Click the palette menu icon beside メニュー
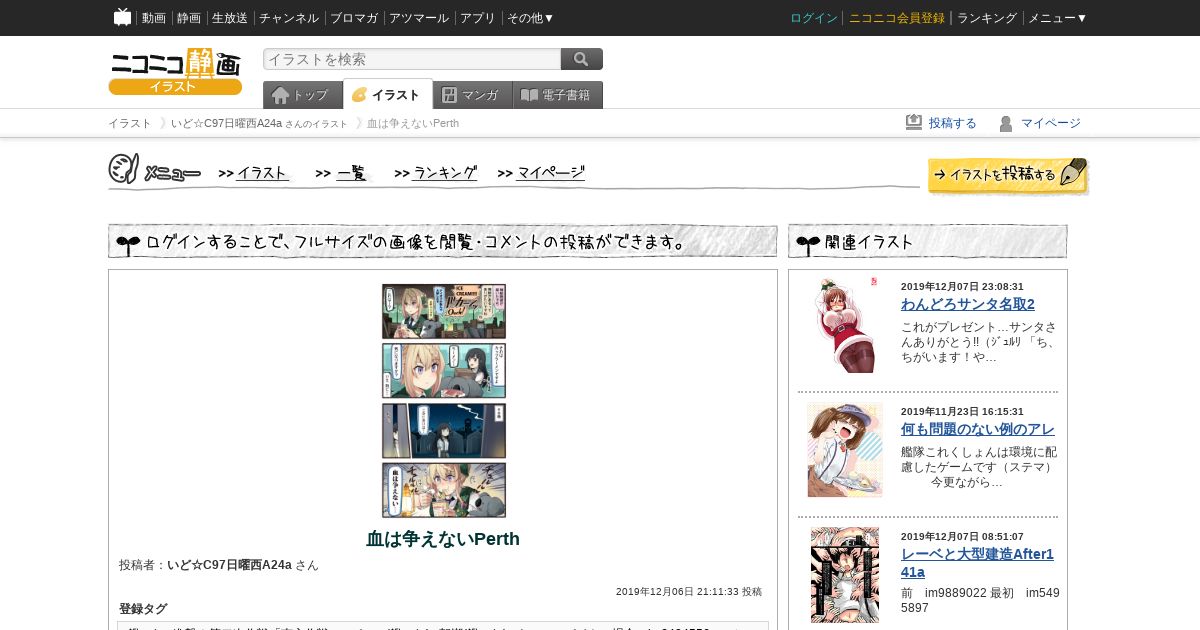1200x630 pixels. click(123, 169)
